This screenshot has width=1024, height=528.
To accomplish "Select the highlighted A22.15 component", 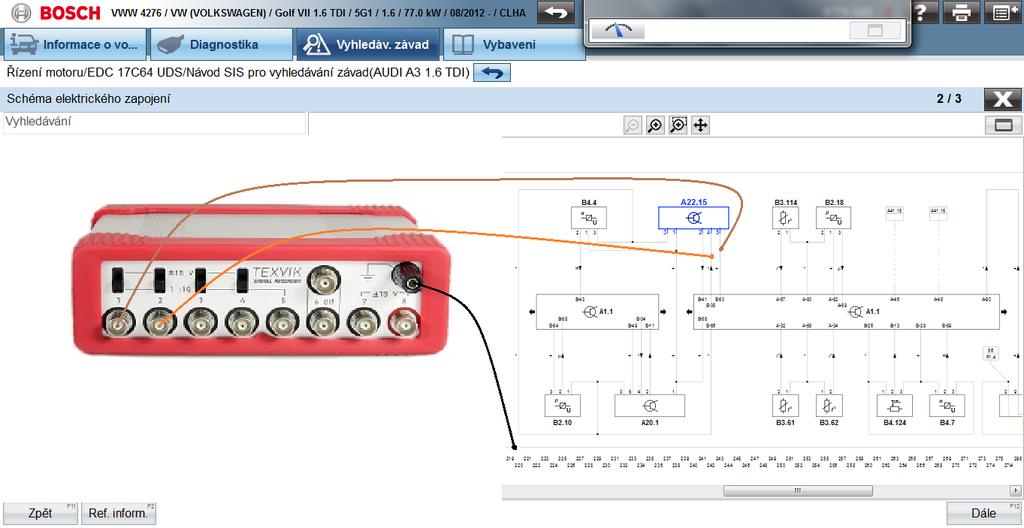I will [694, 218].
